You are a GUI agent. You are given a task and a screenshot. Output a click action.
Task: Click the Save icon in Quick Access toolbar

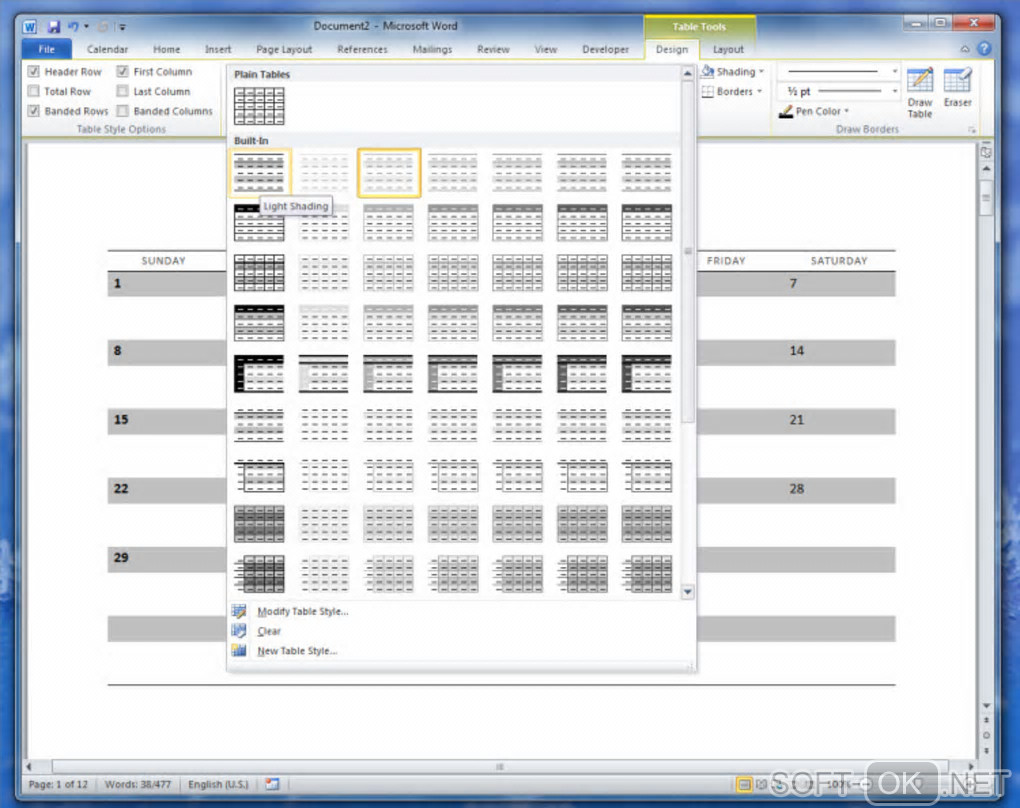(54, 27)
